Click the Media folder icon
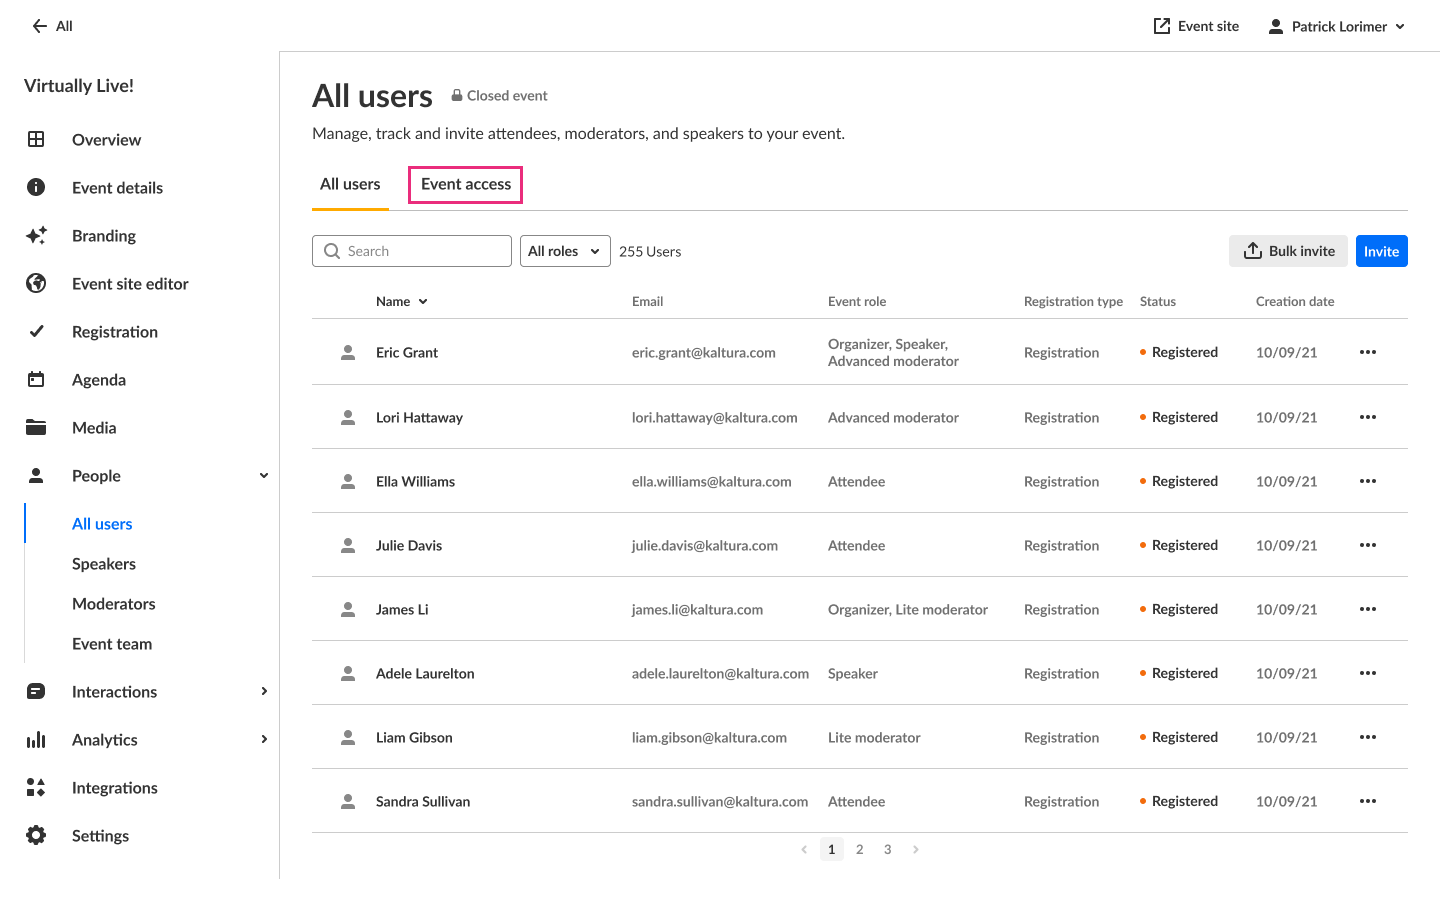This screenshot has height=910, width=1440. 36,428
